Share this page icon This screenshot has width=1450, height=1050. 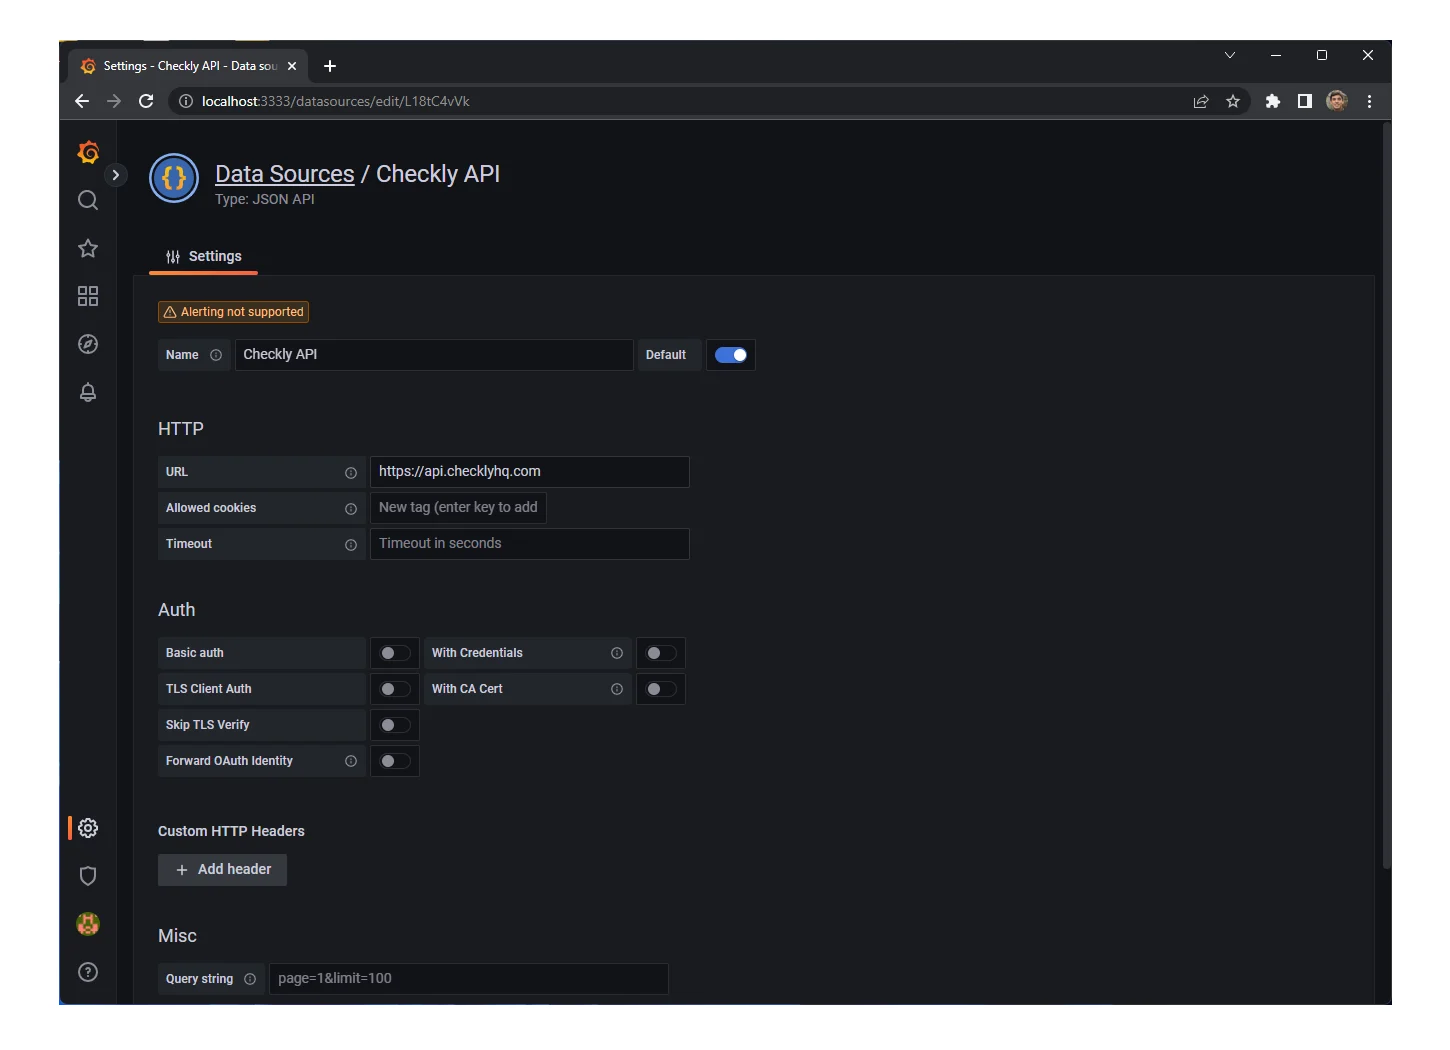pos(1201,101)
